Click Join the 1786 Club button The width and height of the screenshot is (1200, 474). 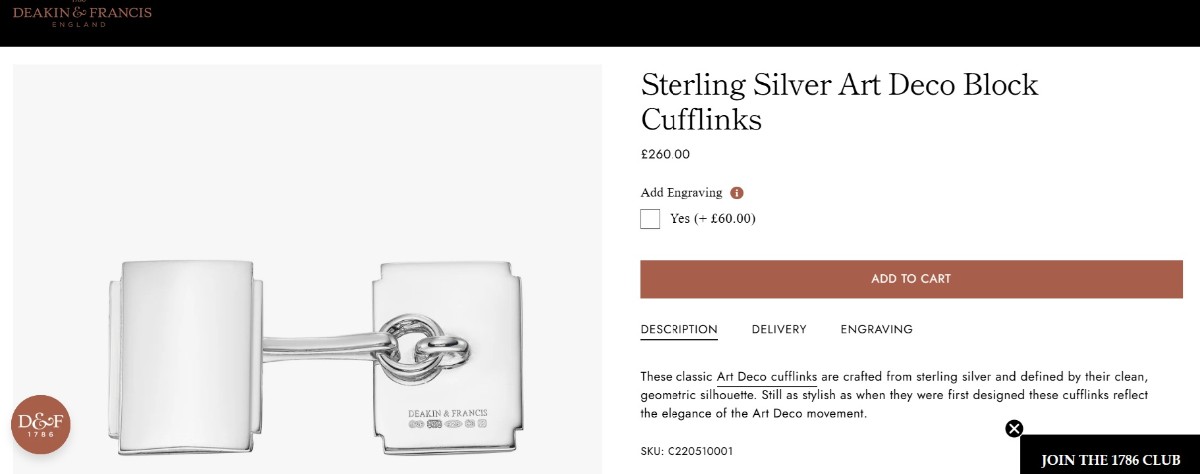point(1110,460)
